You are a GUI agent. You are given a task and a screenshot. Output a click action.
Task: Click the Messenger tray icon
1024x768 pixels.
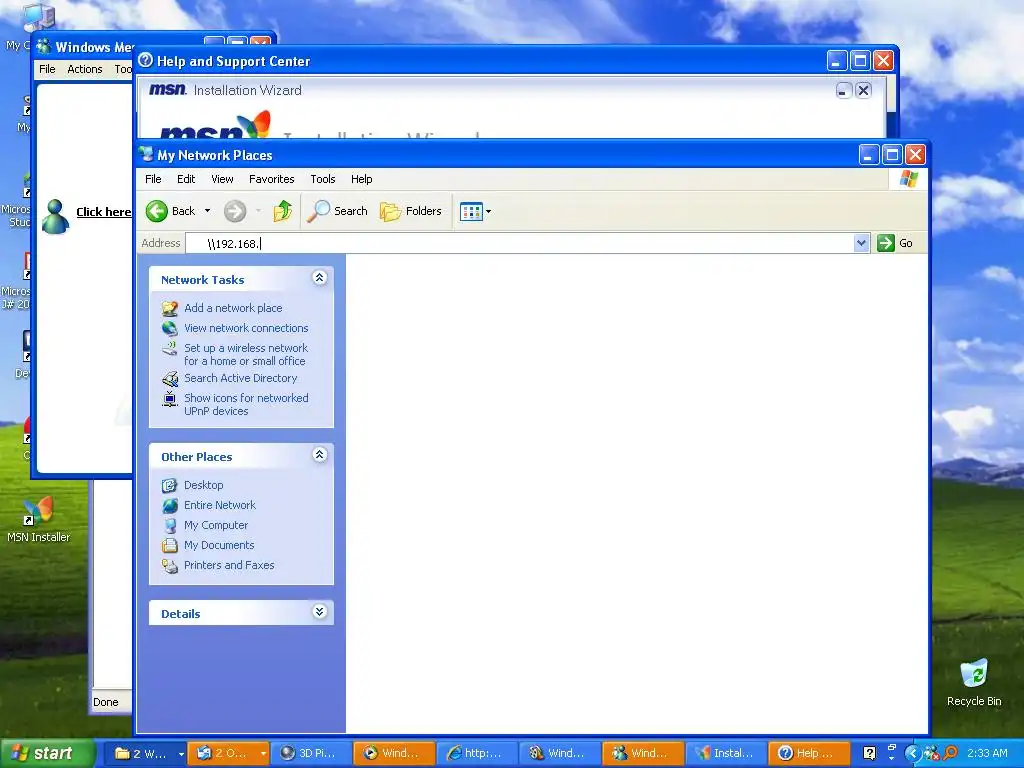click(x=932, y=753)
